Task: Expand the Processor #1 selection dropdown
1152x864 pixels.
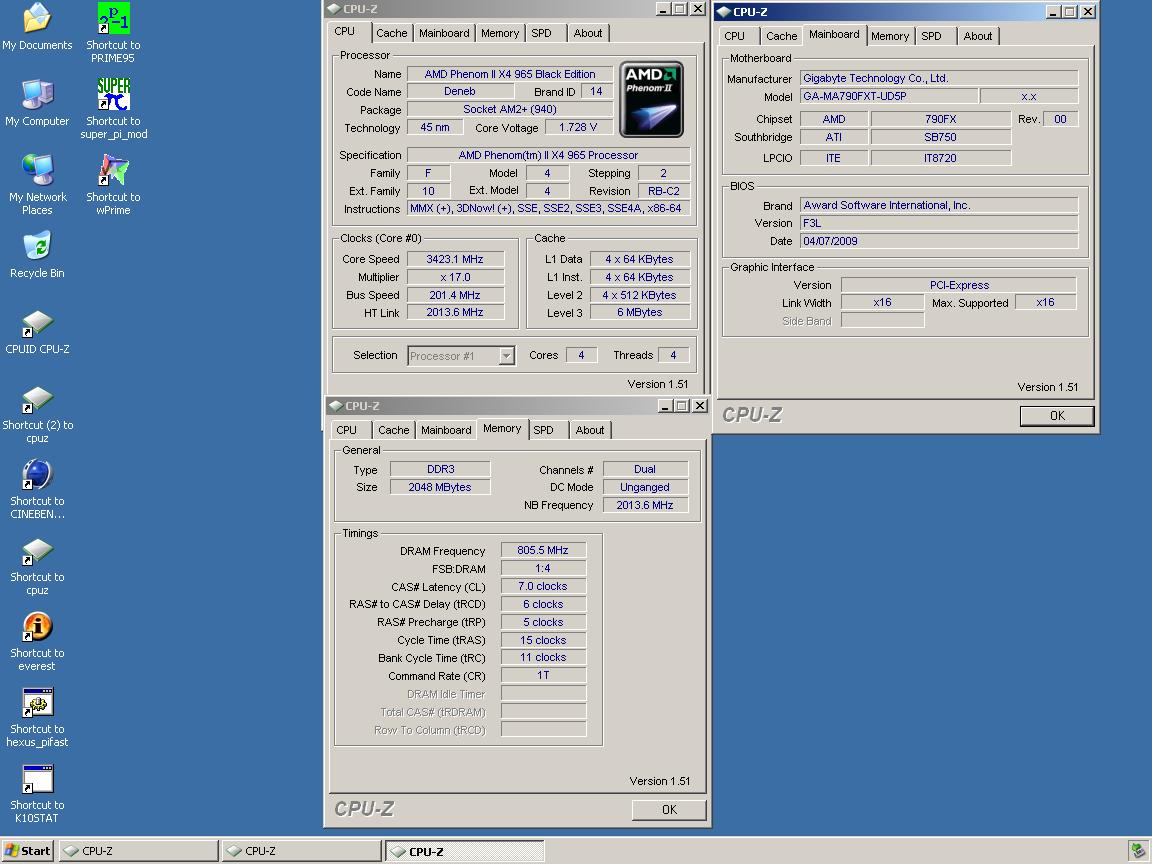Action: pos(506,356)
